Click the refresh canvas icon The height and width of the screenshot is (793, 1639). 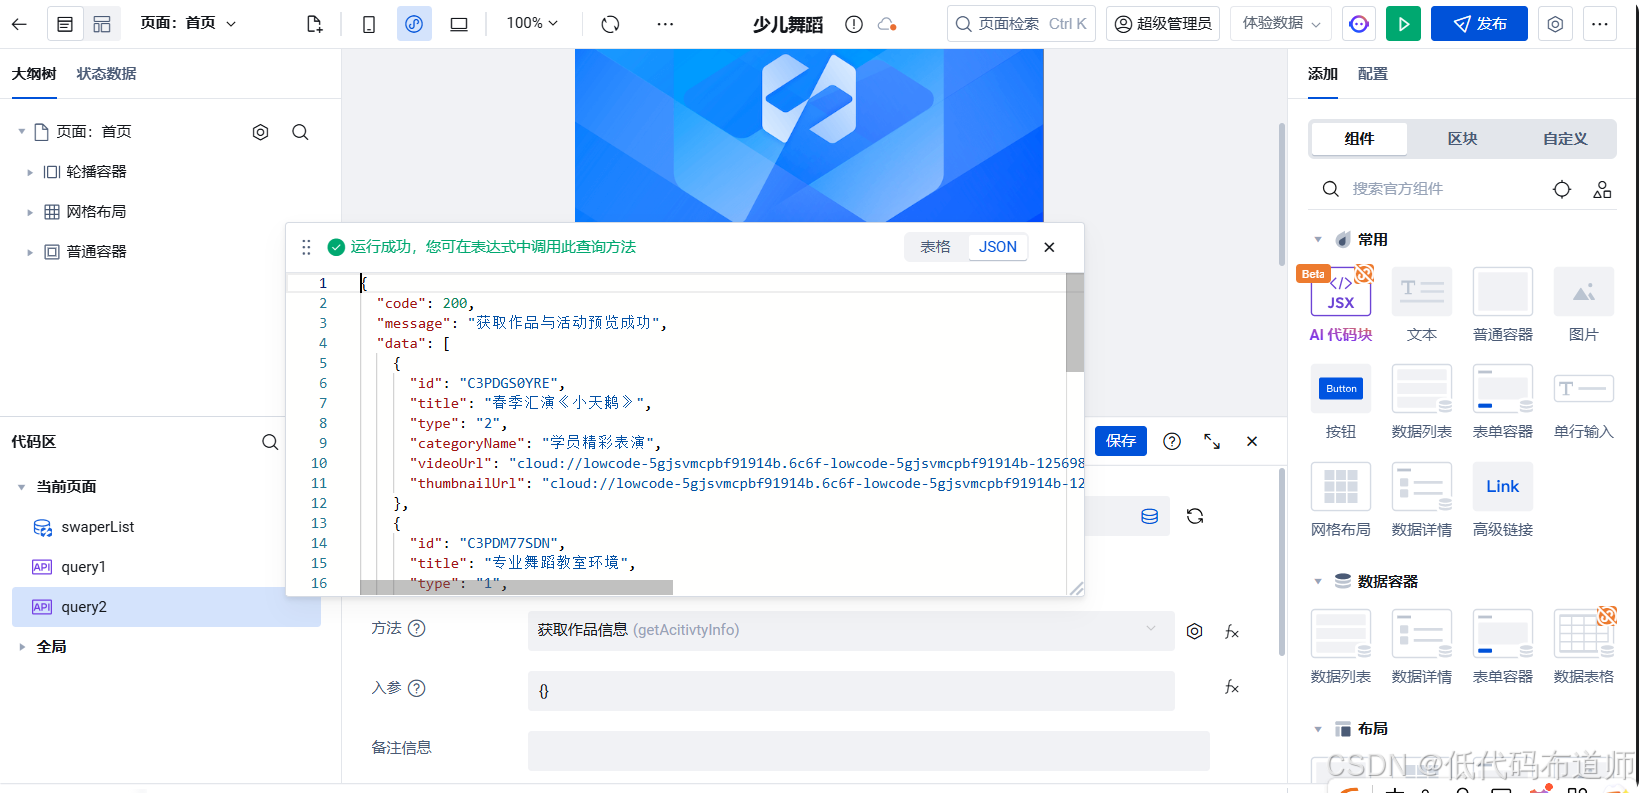point(611,24)
